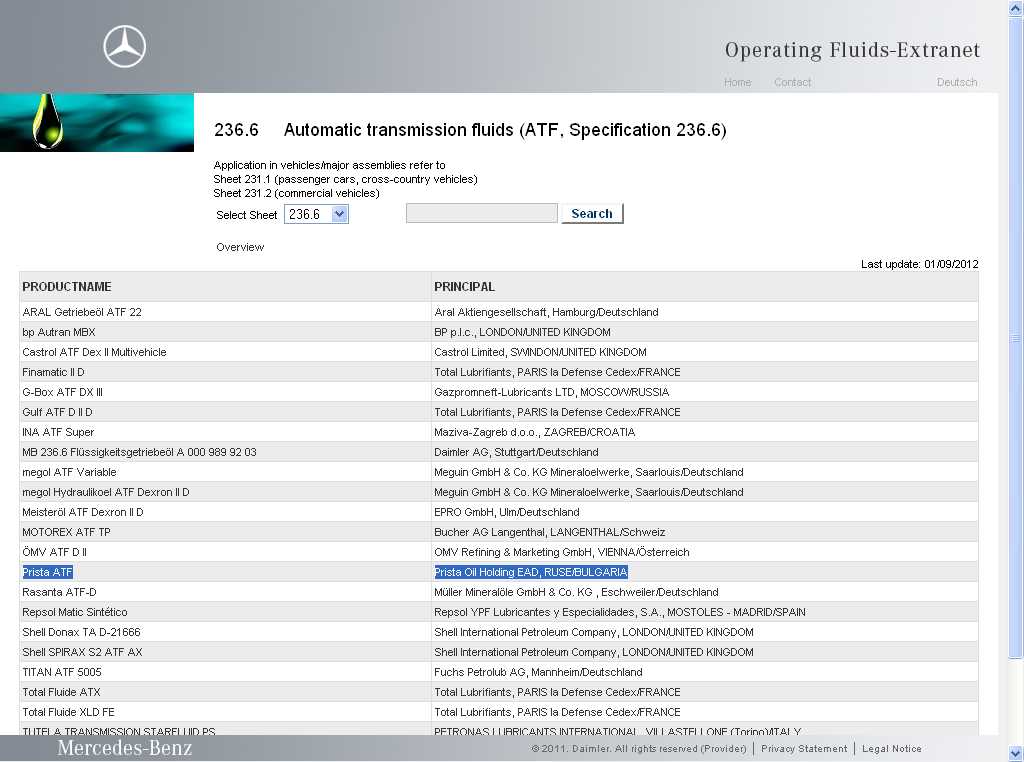Click Last update: 01/09/2012 text
This screenshot has height=762, width=1024.
tap(920, 264)
